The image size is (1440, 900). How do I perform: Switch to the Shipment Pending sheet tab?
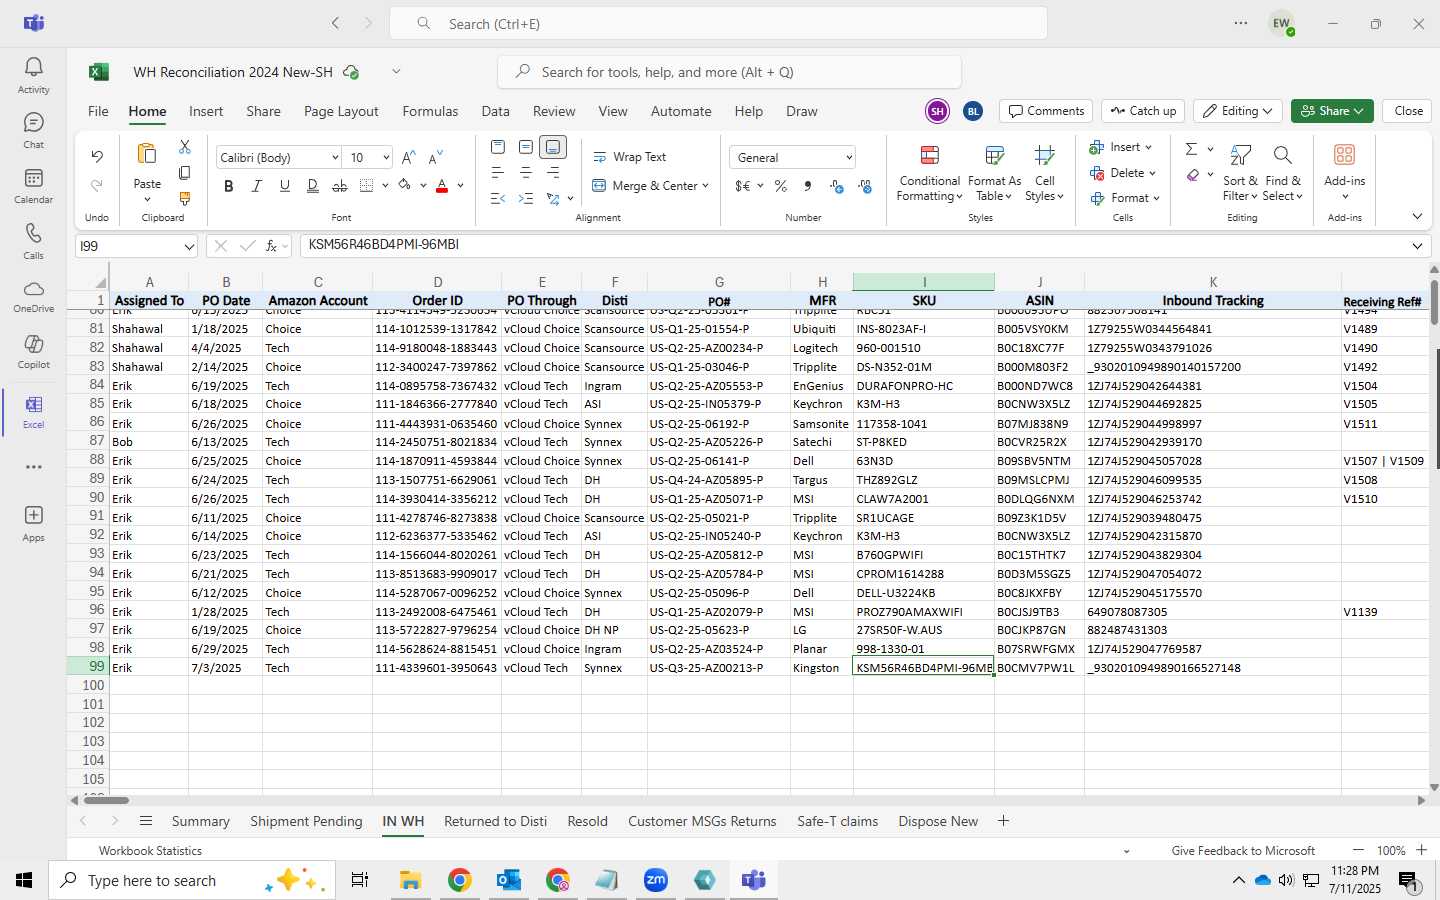coord(306,821)
